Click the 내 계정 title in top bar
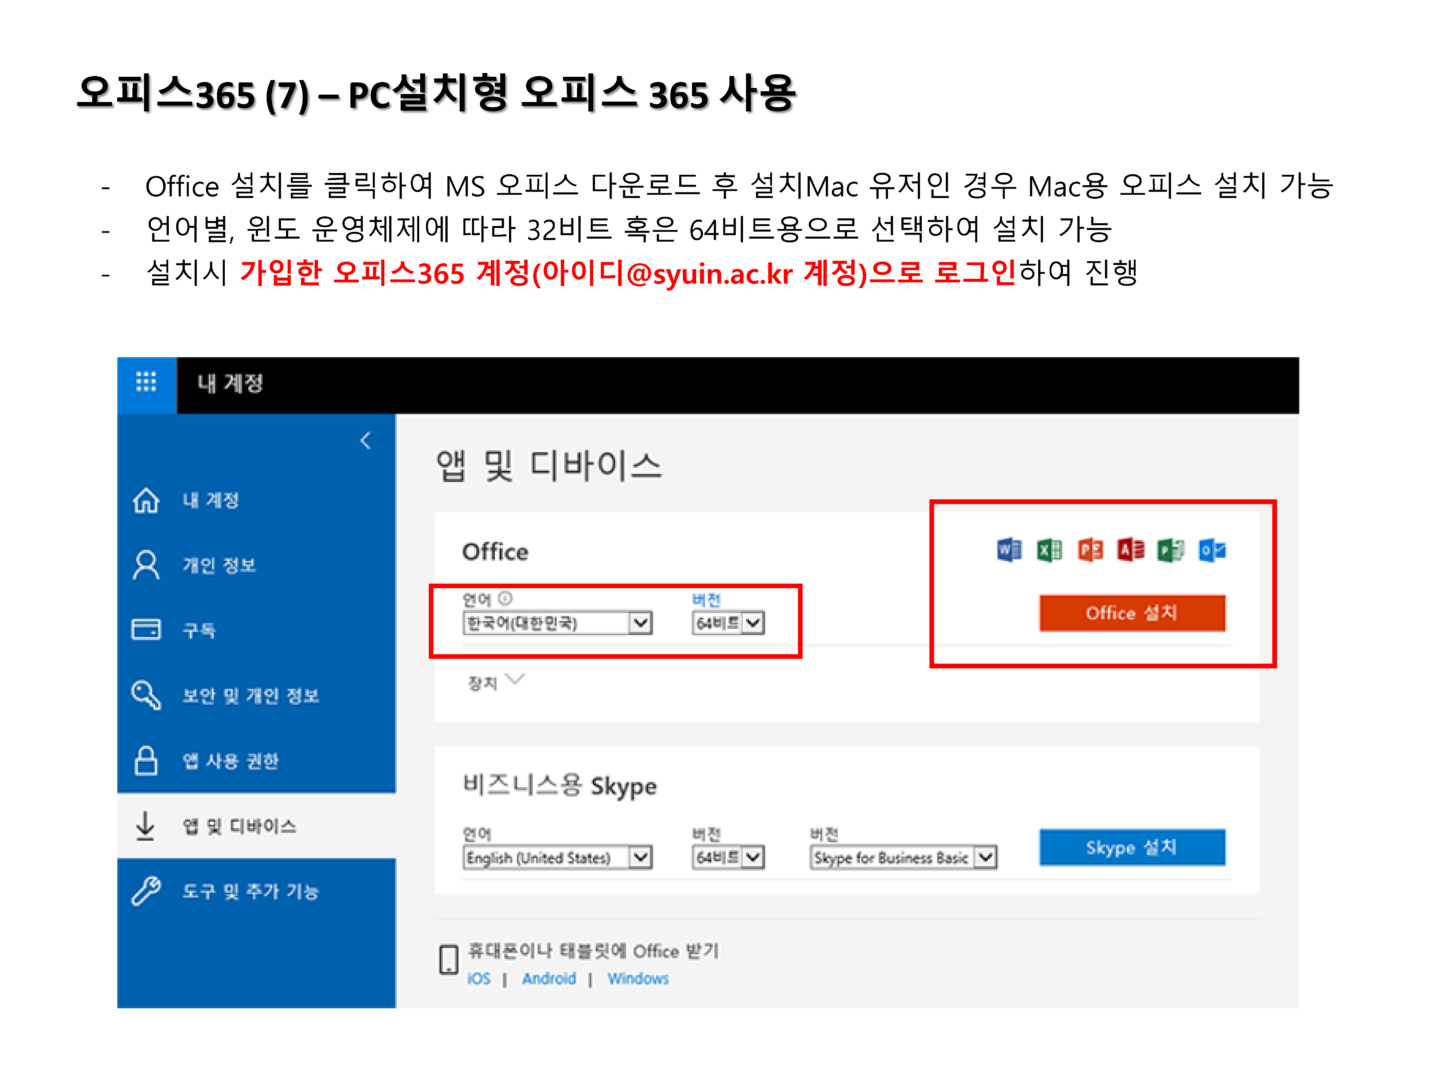This screenshot has width=1440, height=1080. point(230,383)
